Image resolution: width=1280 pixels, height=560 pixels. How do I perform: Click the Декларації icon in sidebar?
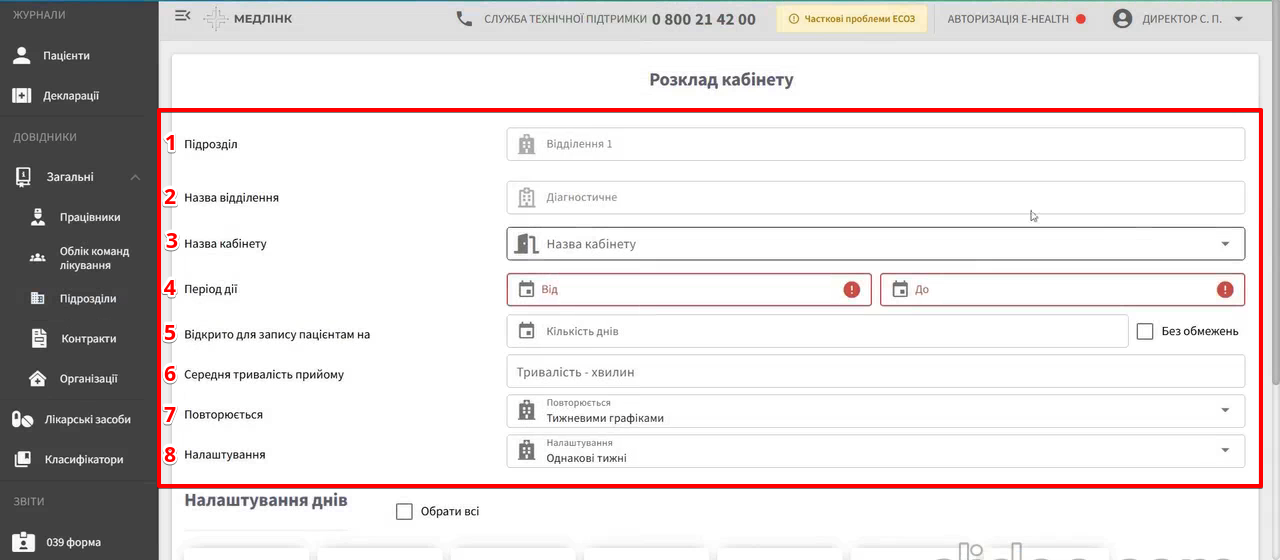[22, 96]
